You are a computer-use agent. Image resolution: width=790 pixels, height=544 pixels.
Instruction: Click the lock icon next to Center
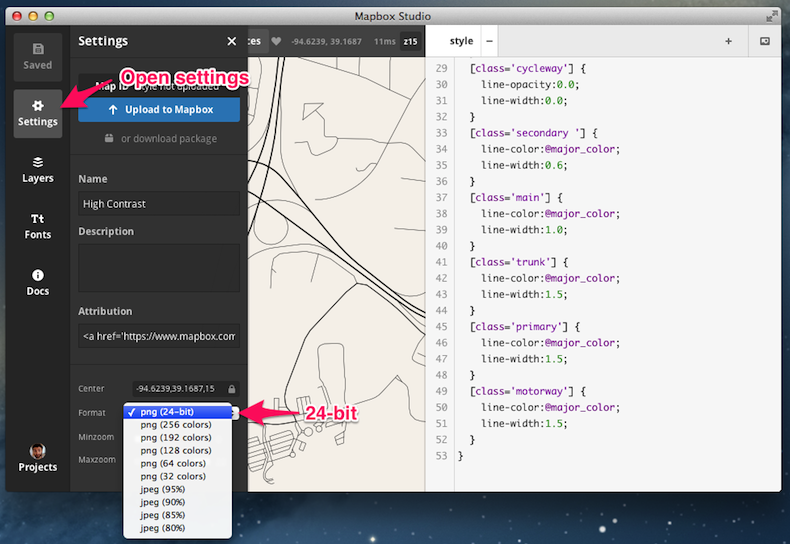pos(231,389)
